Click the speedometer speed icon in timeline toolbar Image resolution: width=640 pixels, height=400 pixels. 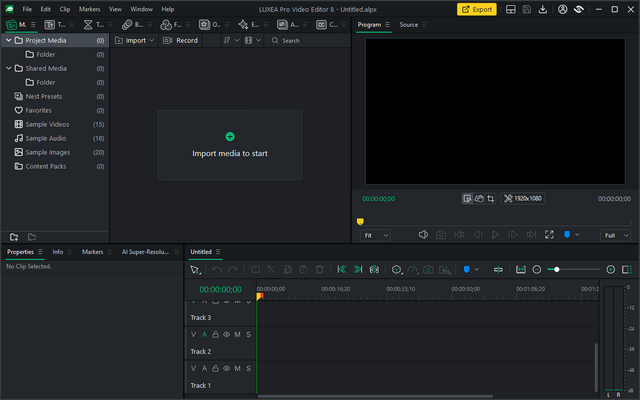413,270
